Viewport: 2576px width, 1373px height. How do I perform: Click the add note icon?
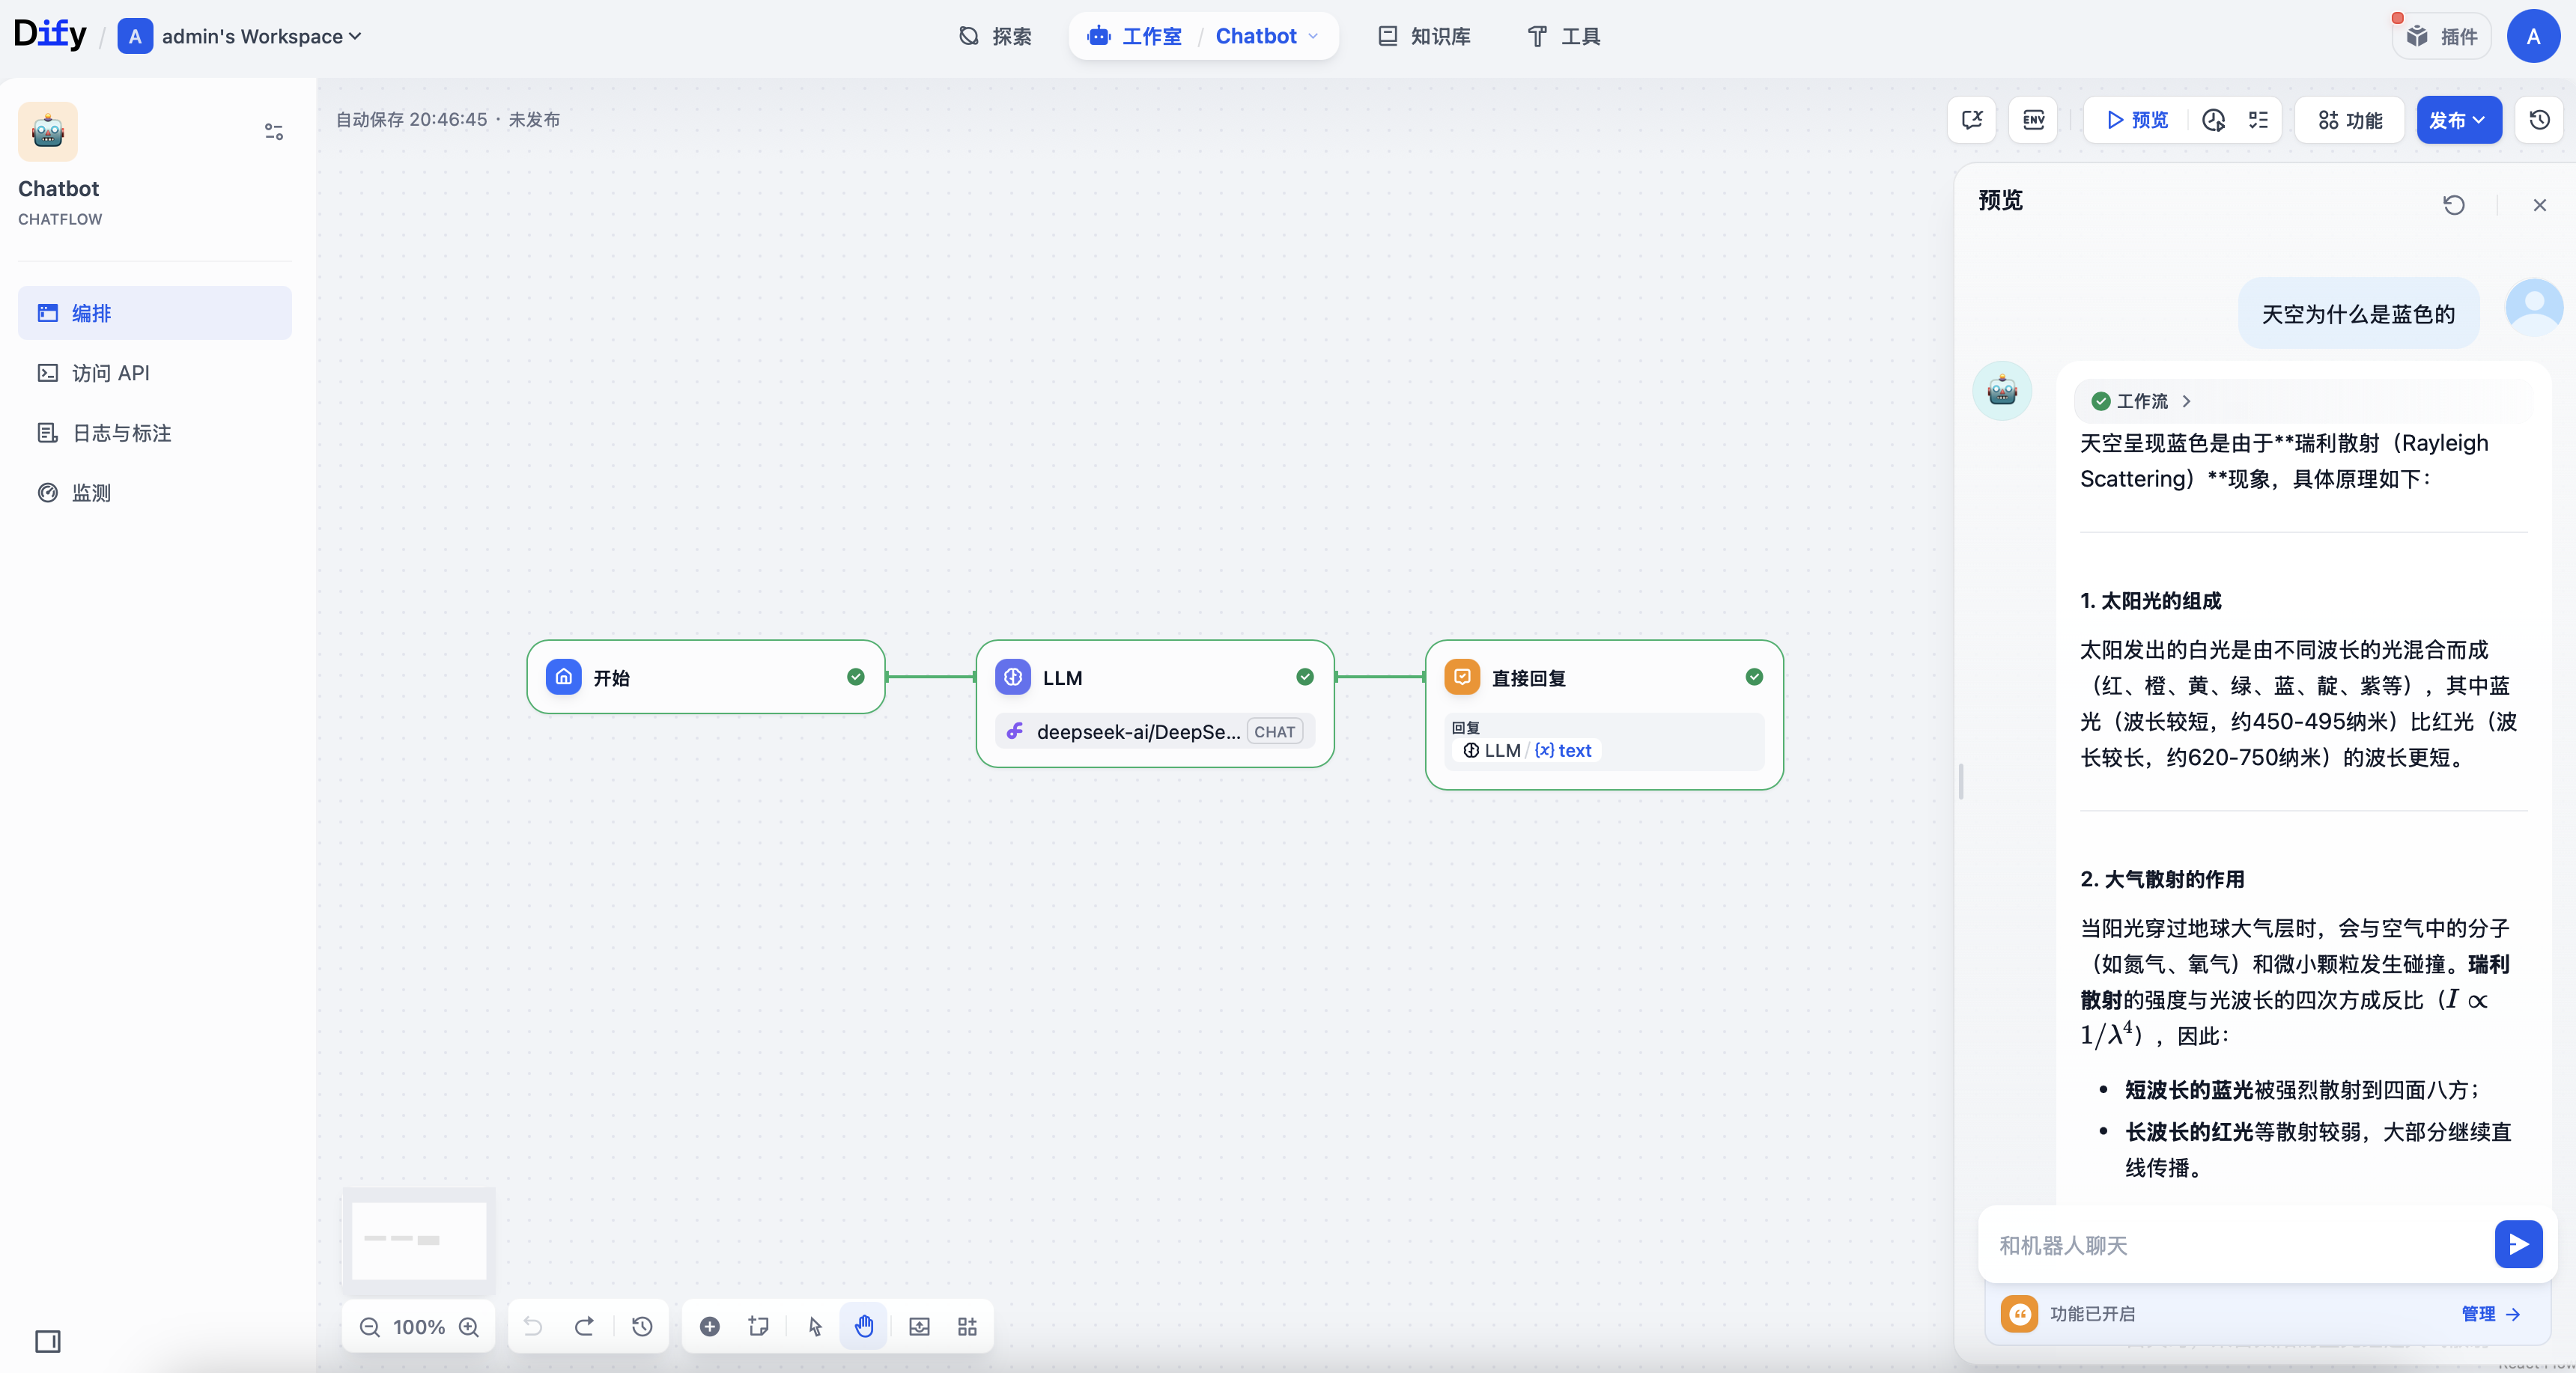pos(759,1326)
